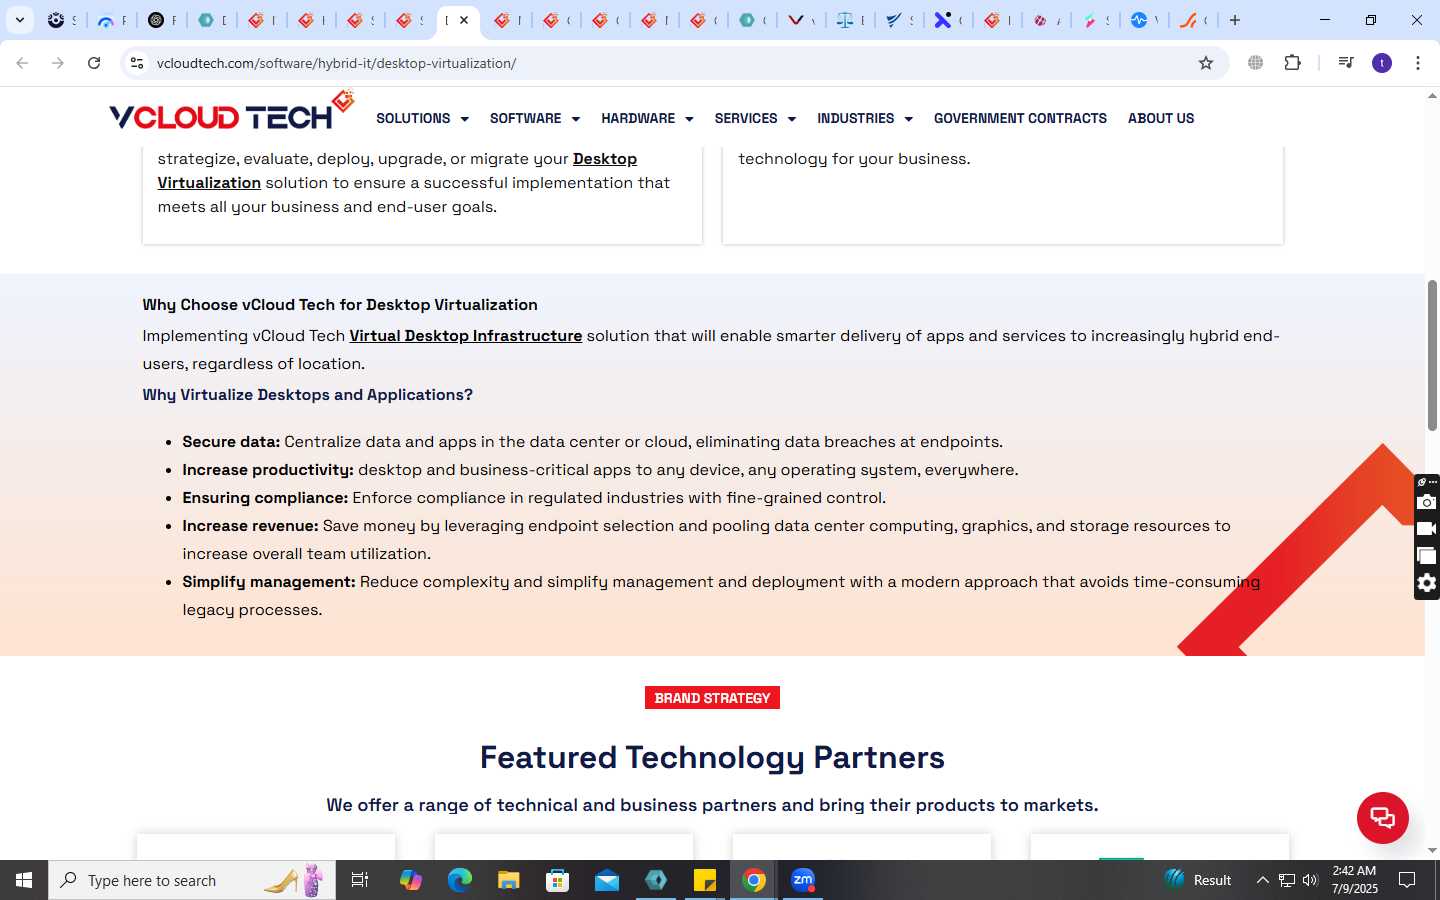Screen dimensions: 1440x900
Task: Click the 'Secure data:' bullet label
Action: (x=231, y=442)
